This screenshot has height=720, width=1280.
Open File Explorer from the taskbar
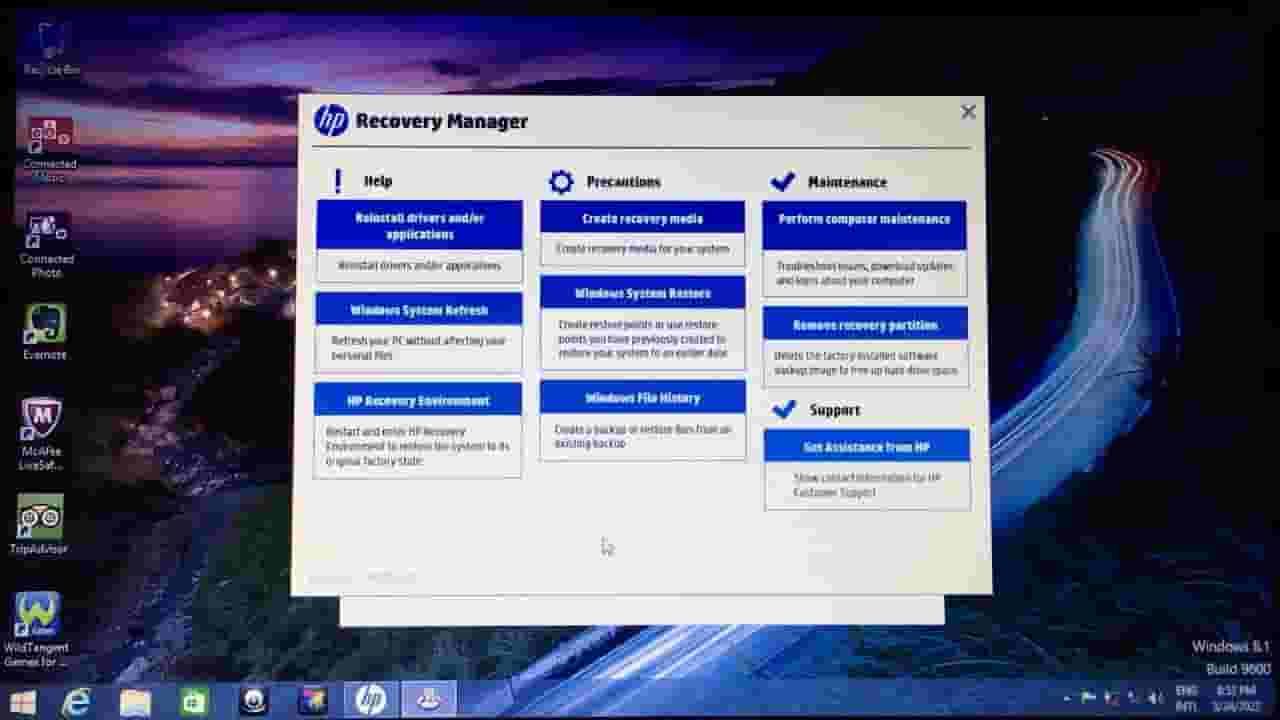click(135, 702)
